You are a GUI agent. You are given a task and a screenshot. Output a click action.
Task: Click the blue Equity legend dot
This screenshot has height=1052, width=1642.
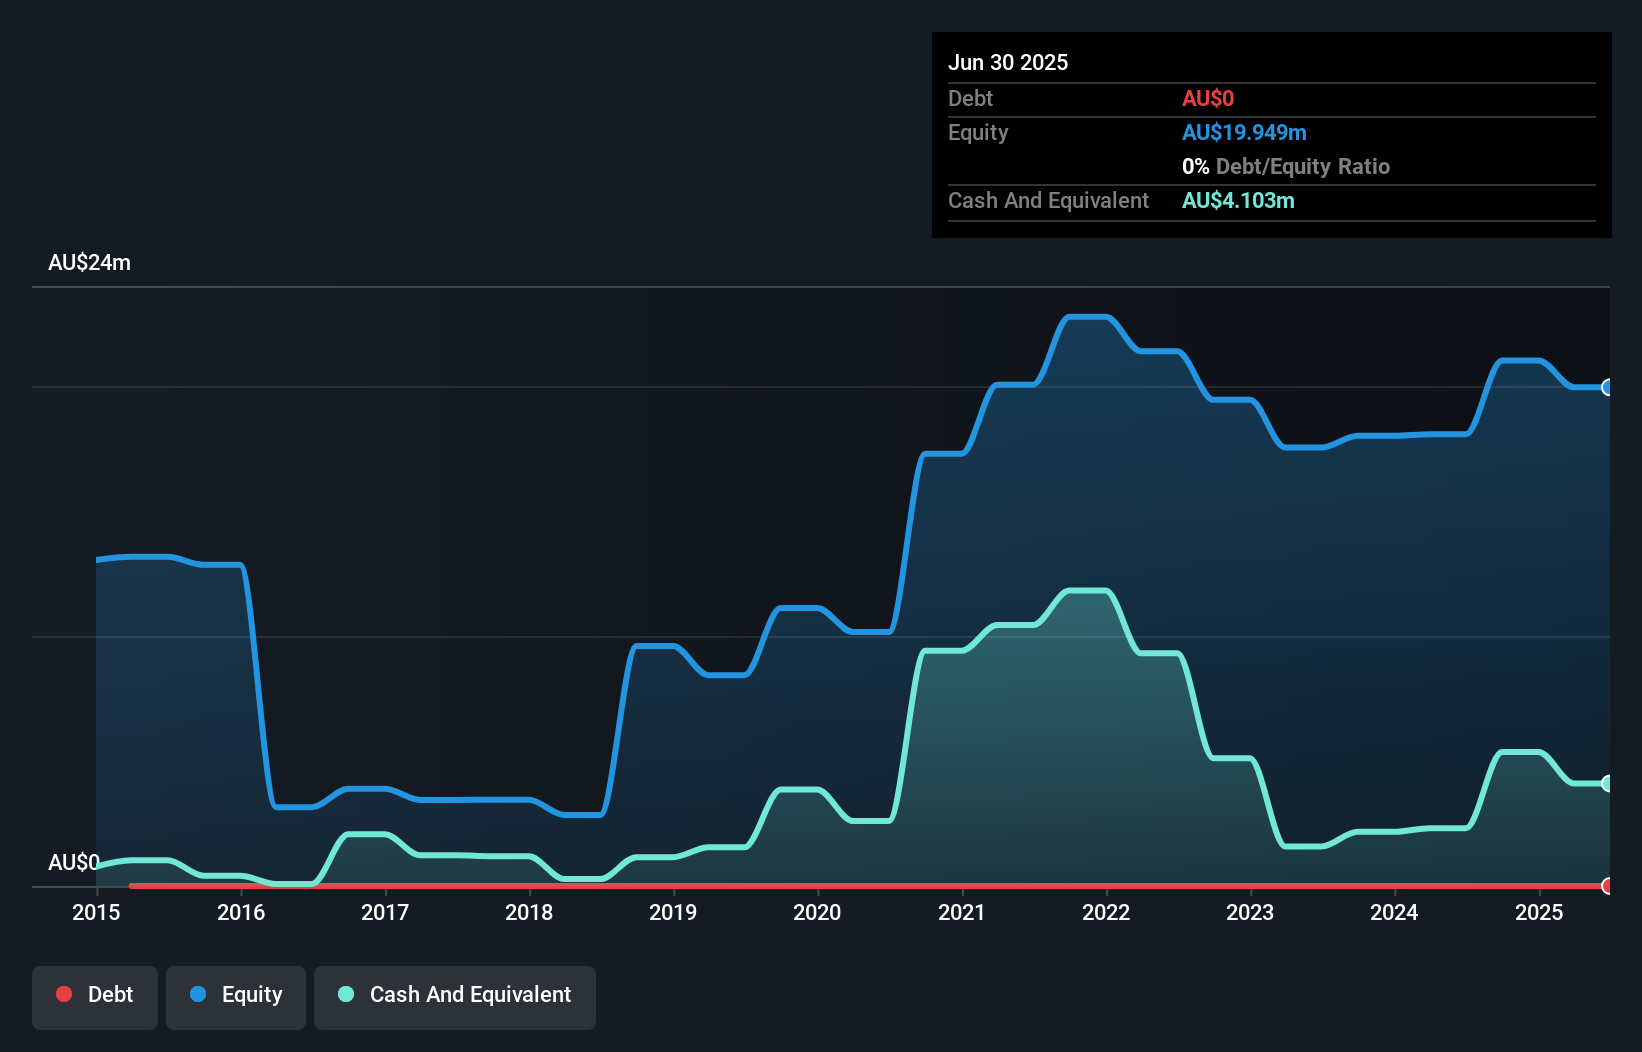tap(199, 994)
